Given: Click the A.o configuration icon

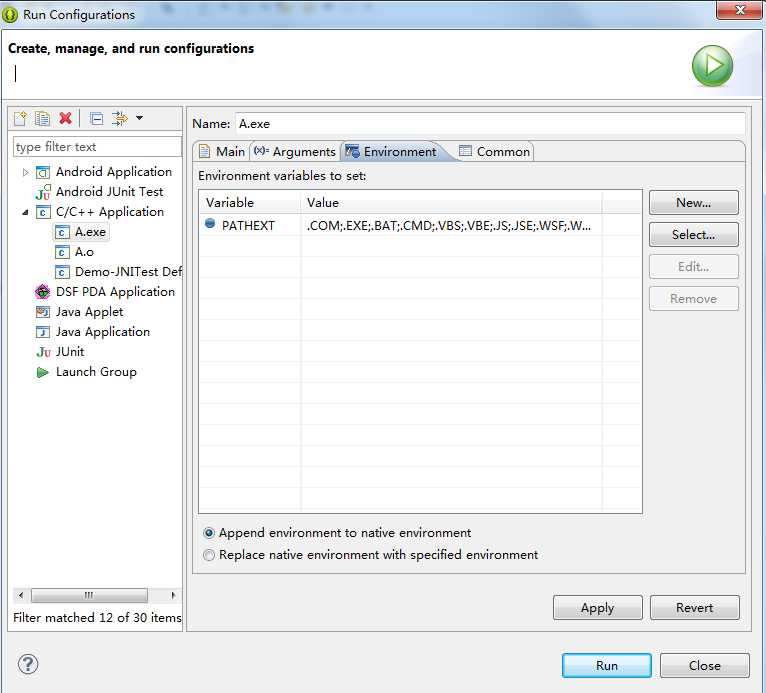Looking at the screenshot, I should coord(62,252).
